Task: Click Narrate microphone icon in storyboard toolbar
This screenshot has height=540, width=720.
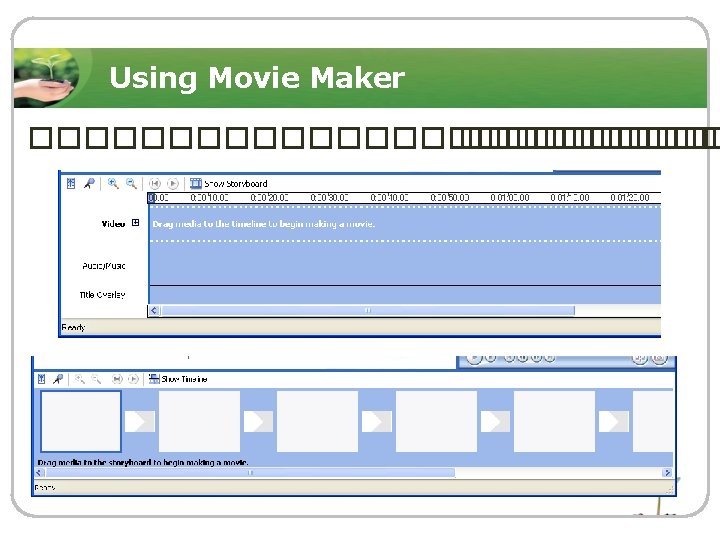Action: click(x=58, y=379)
